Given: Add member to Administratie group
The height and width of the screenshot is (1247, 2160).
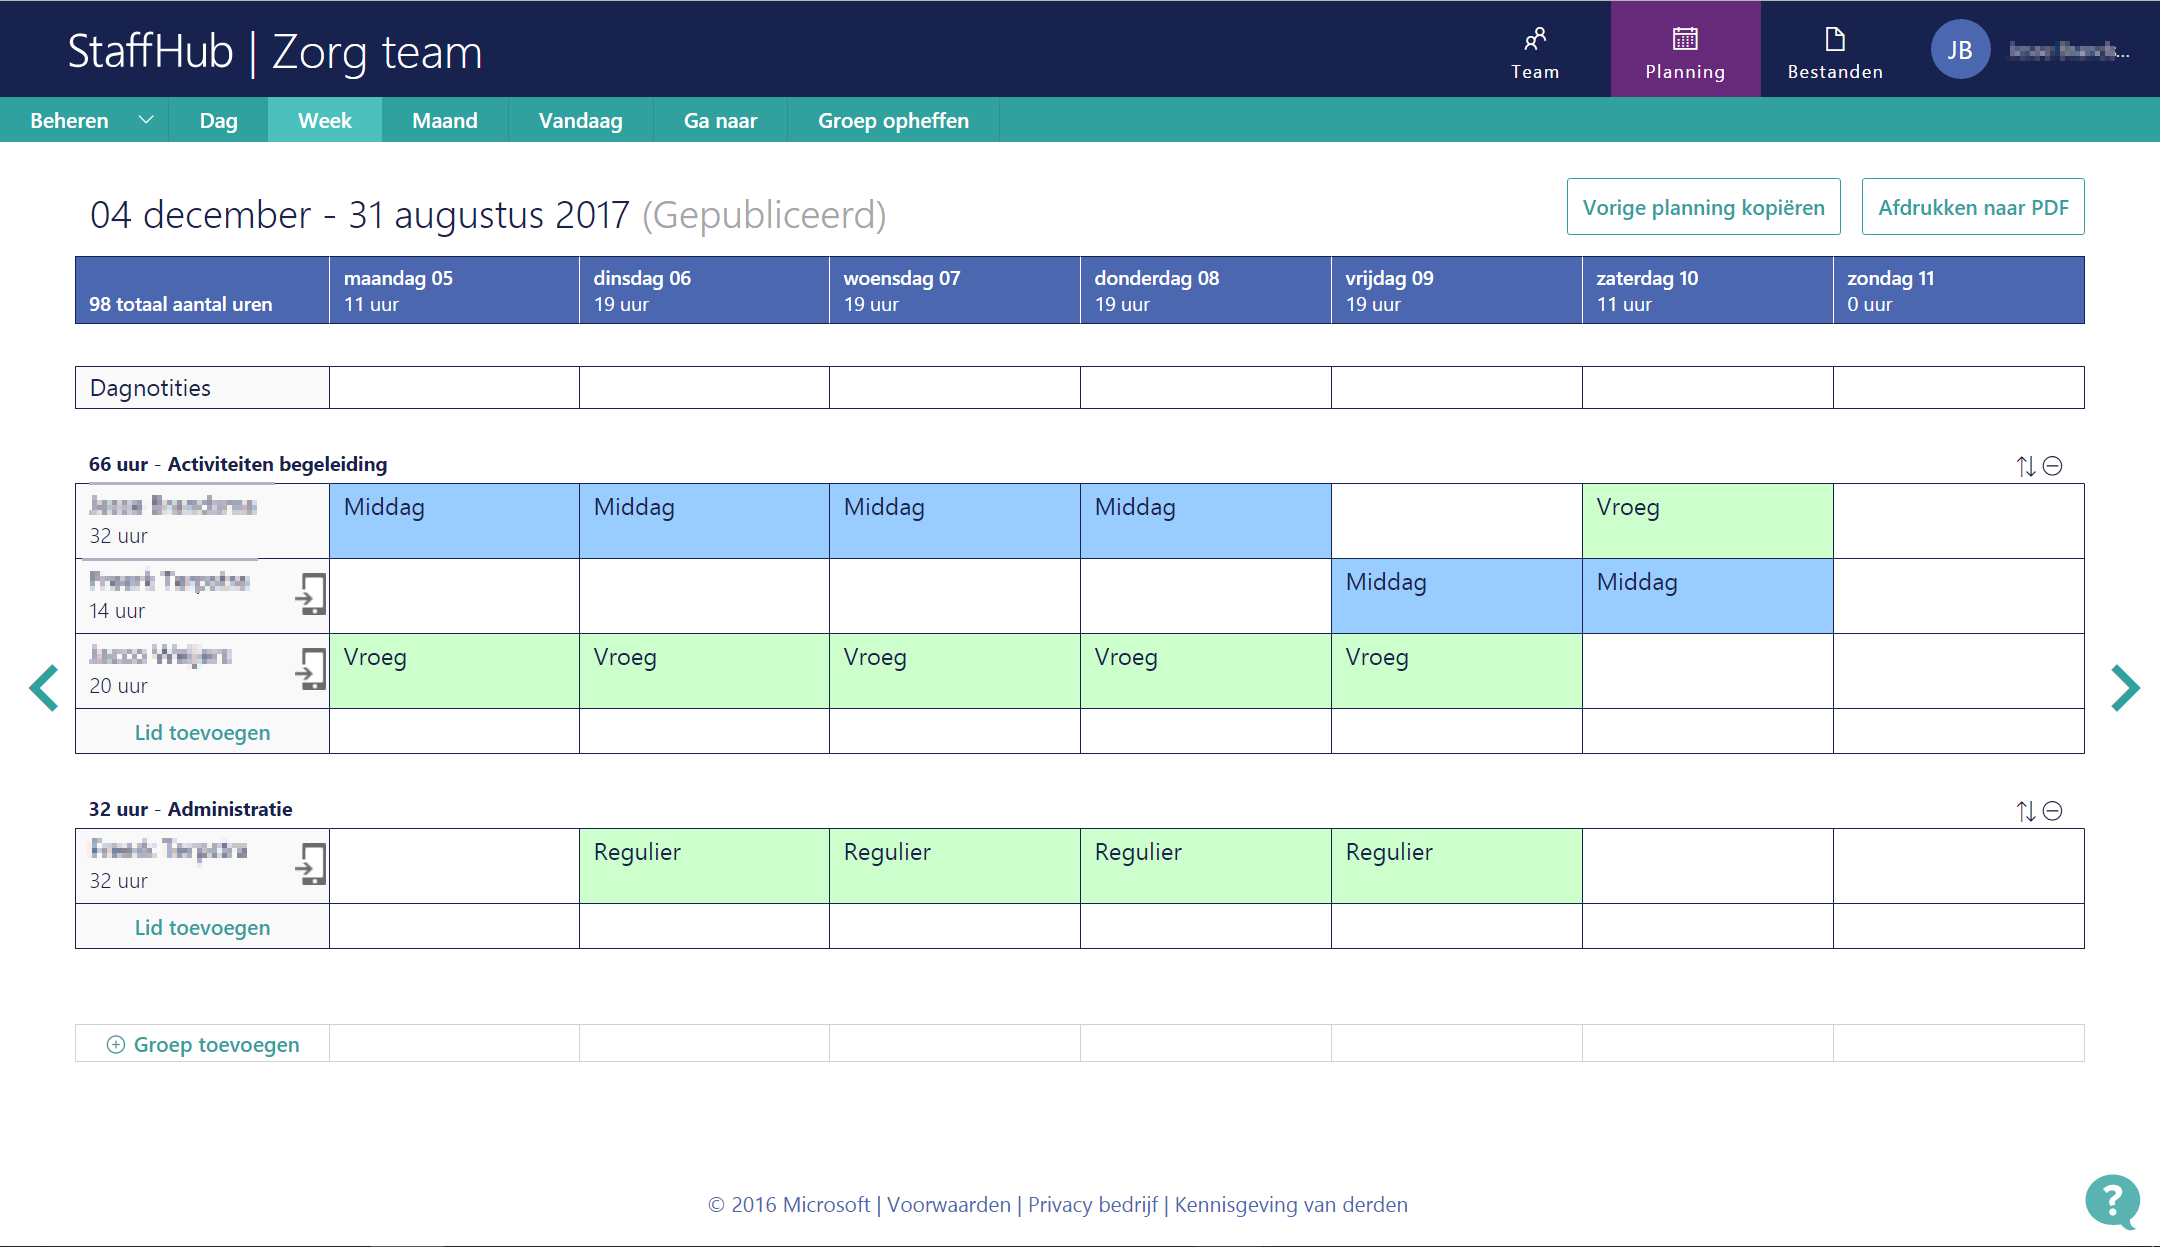Looking at the screenshot, I should click(x=203, y=927).
